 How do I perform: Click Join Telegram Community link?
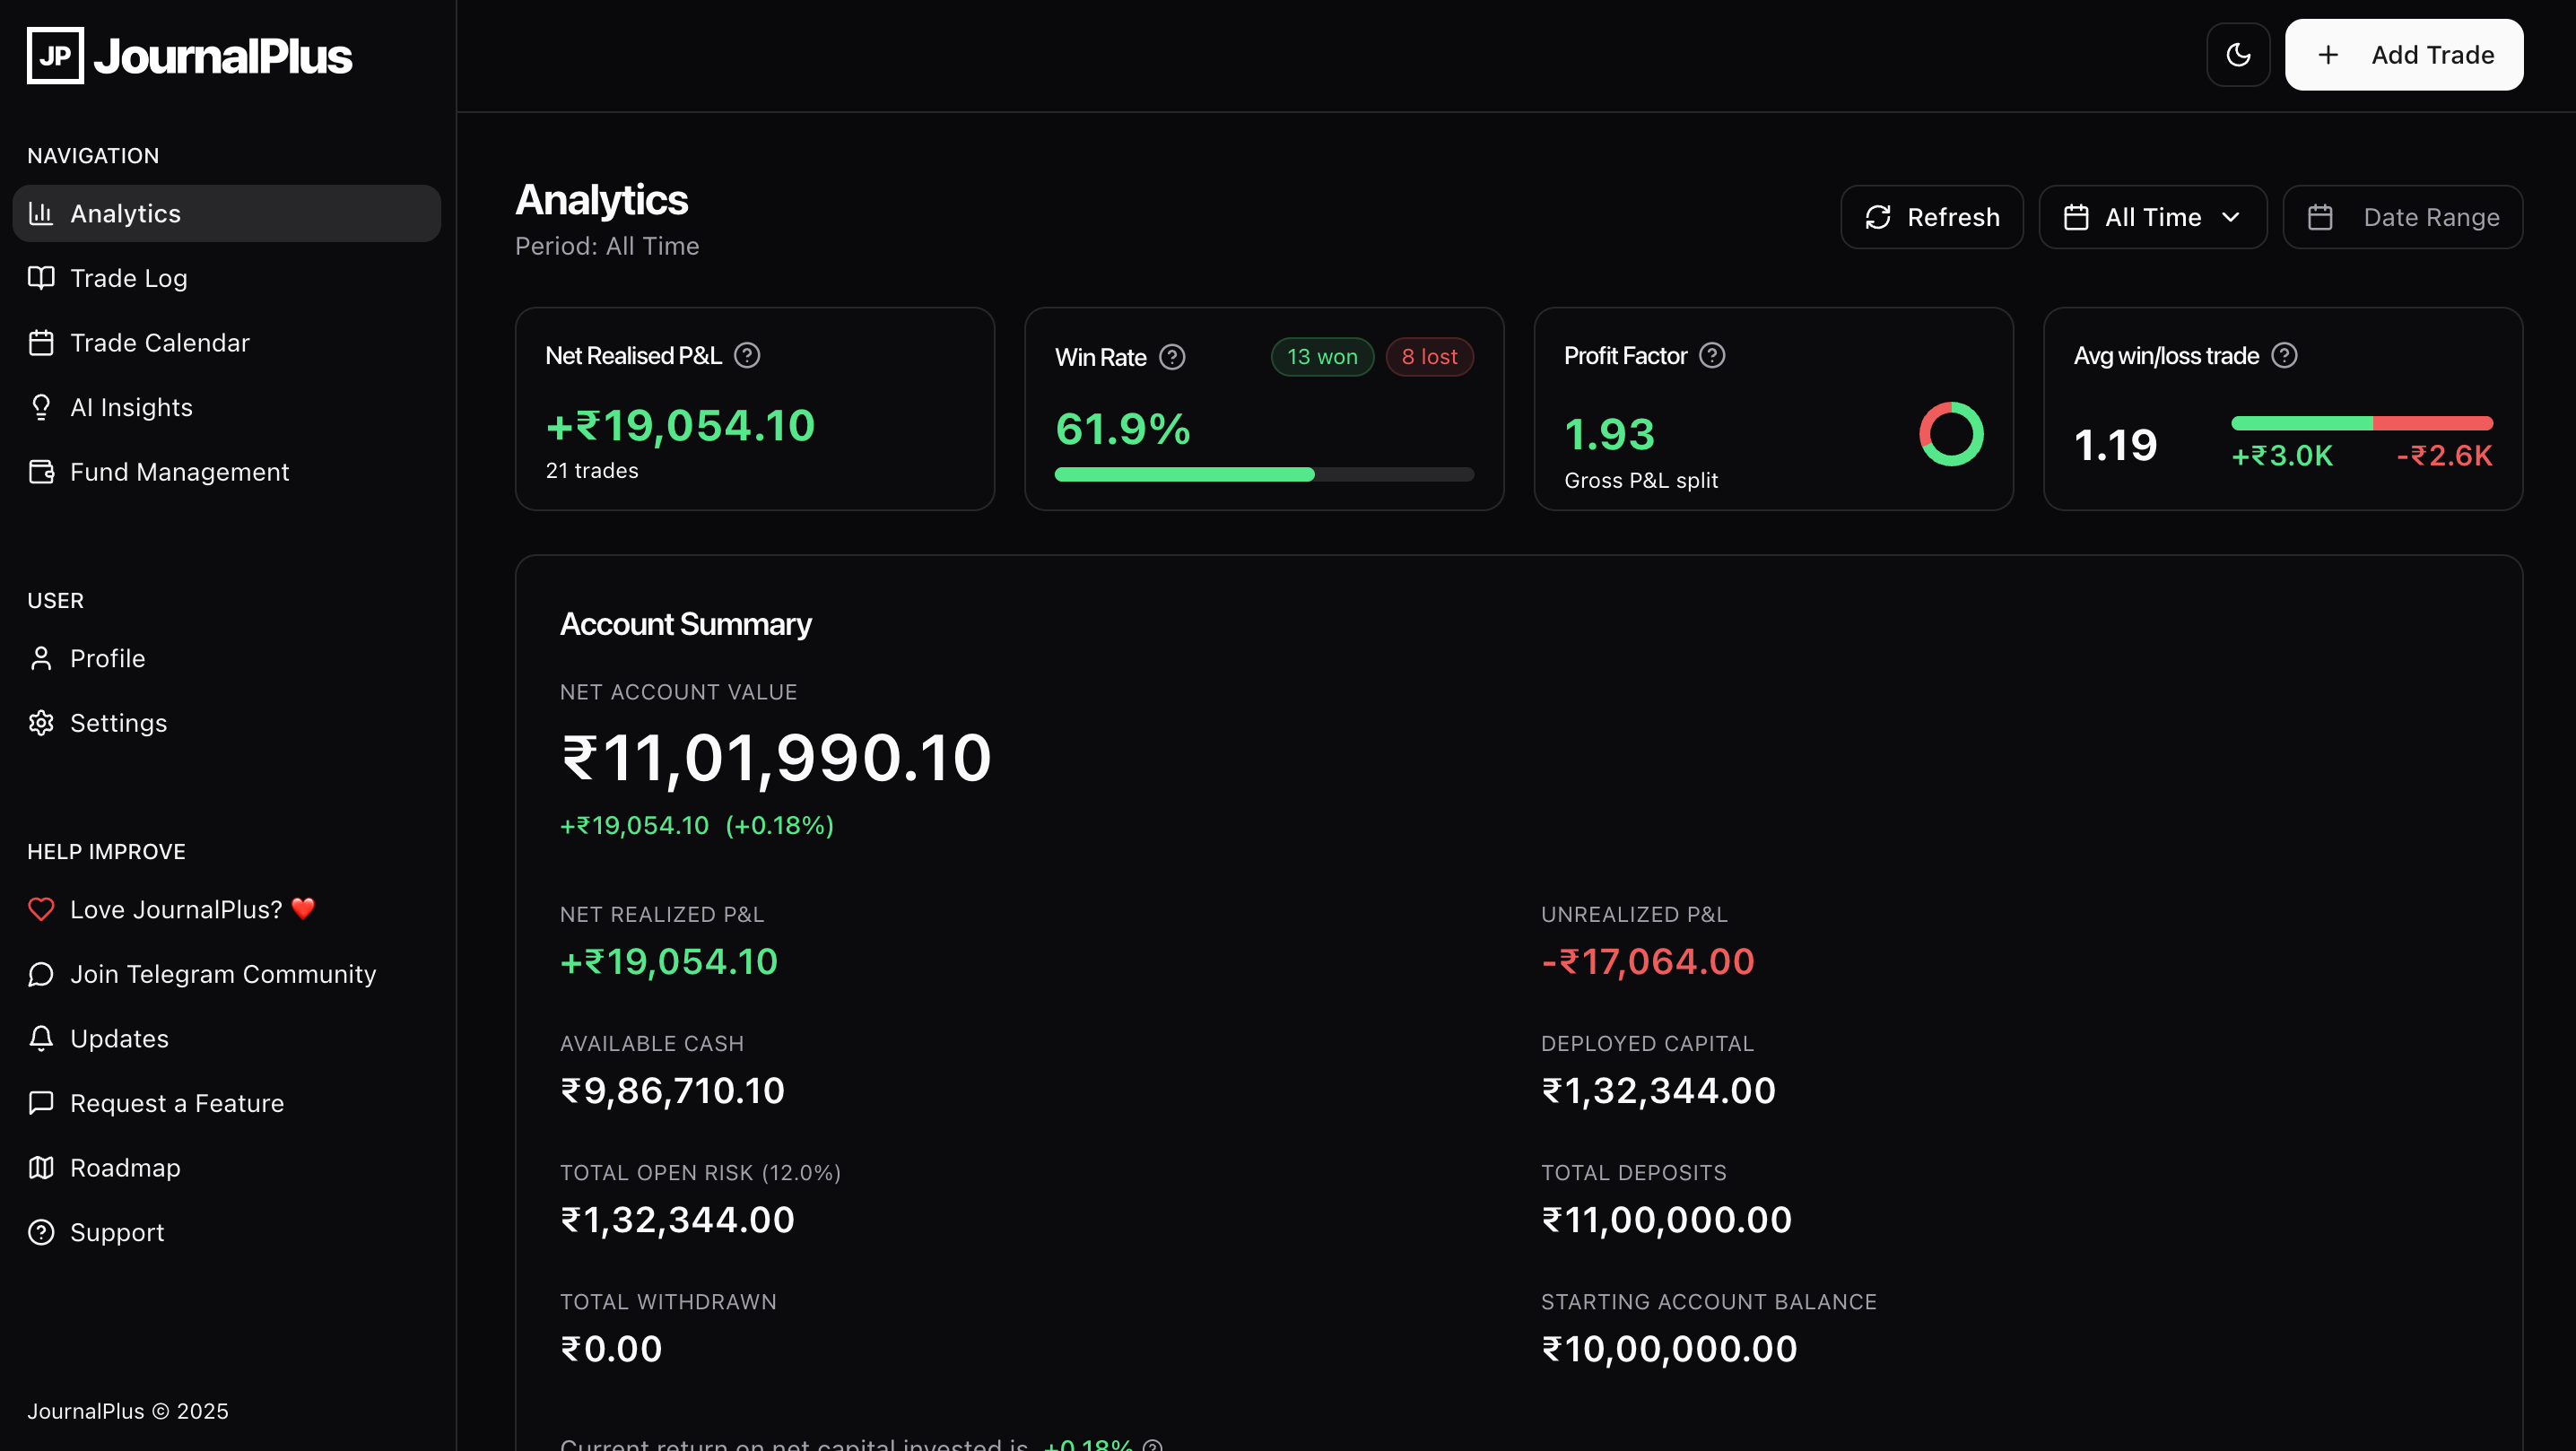(x=222, y=974)
